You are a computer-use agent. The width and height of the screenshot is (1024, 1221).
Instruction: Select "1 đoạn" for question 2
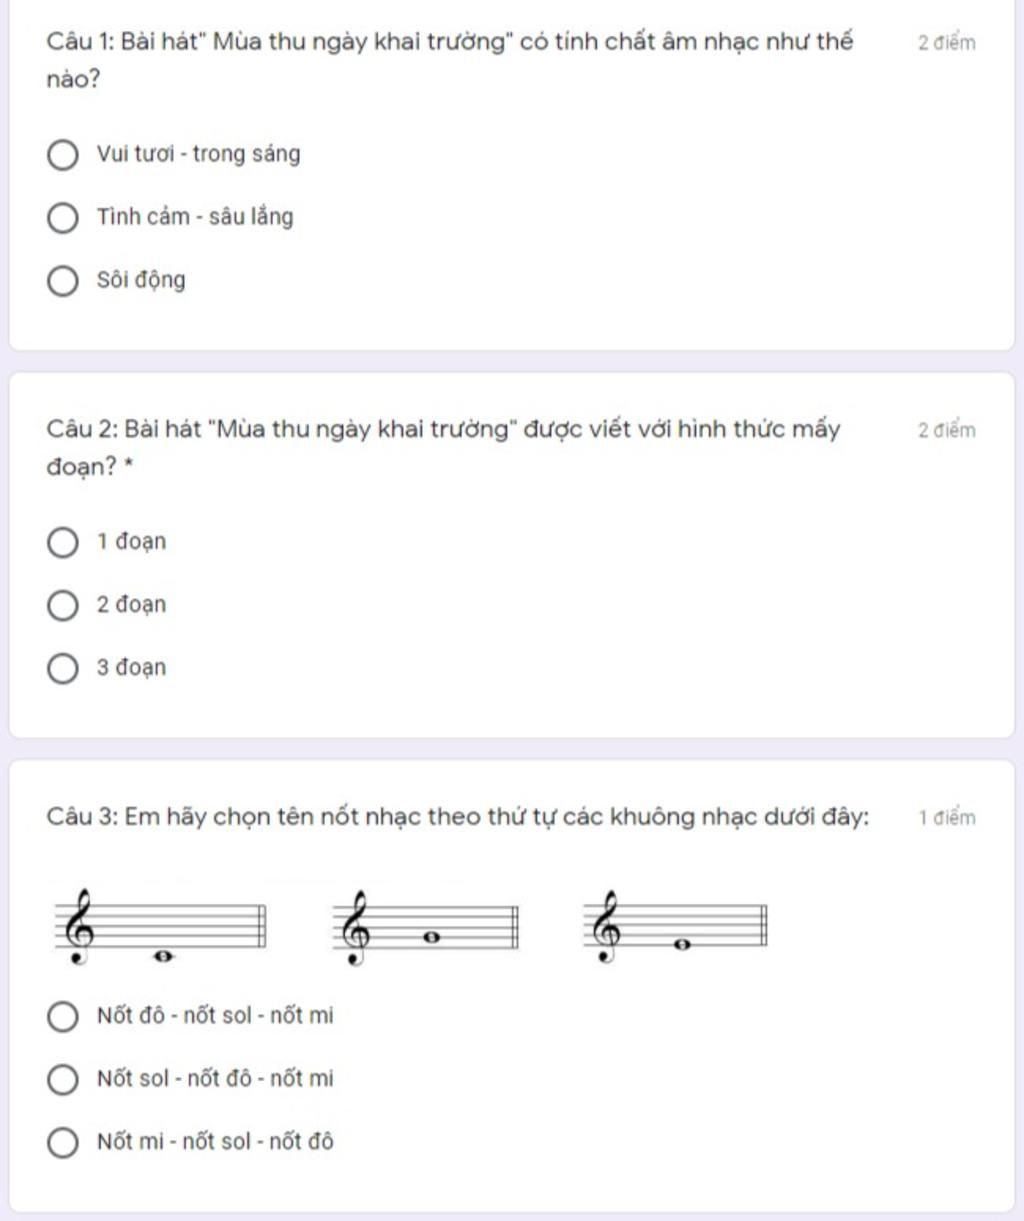62,543
